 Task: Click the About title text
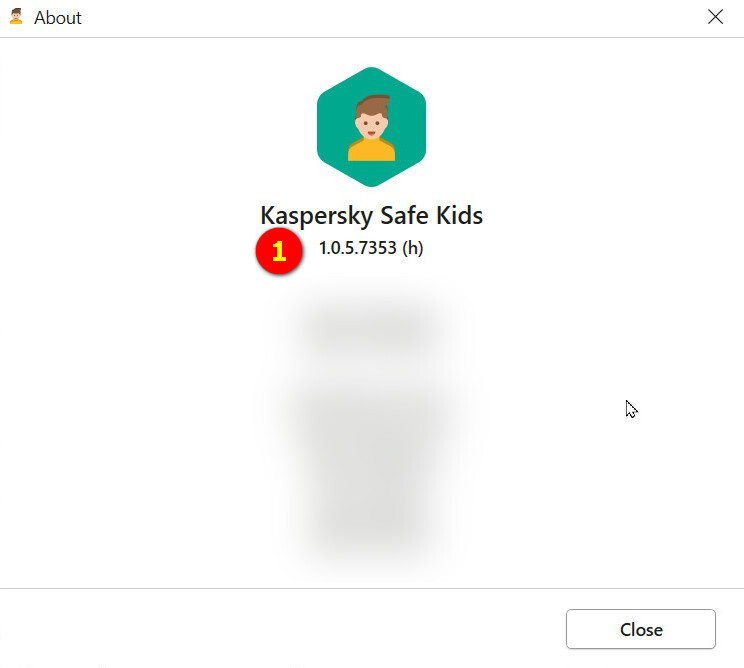58,18
